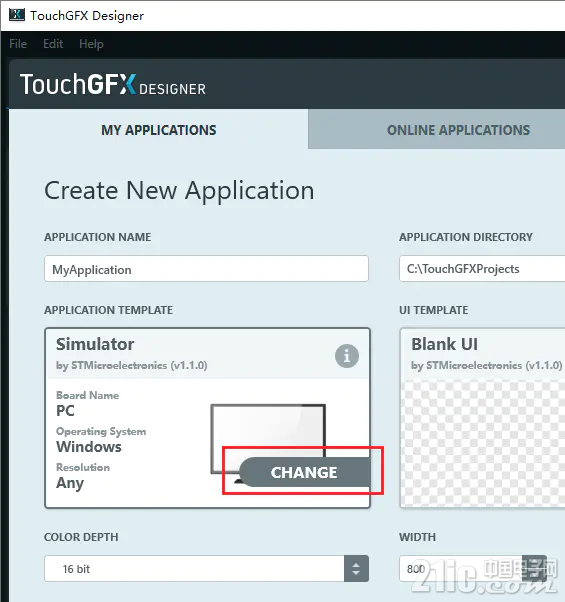Open the File menu
This screenshot has height=602, width=565.
(18, 44)
